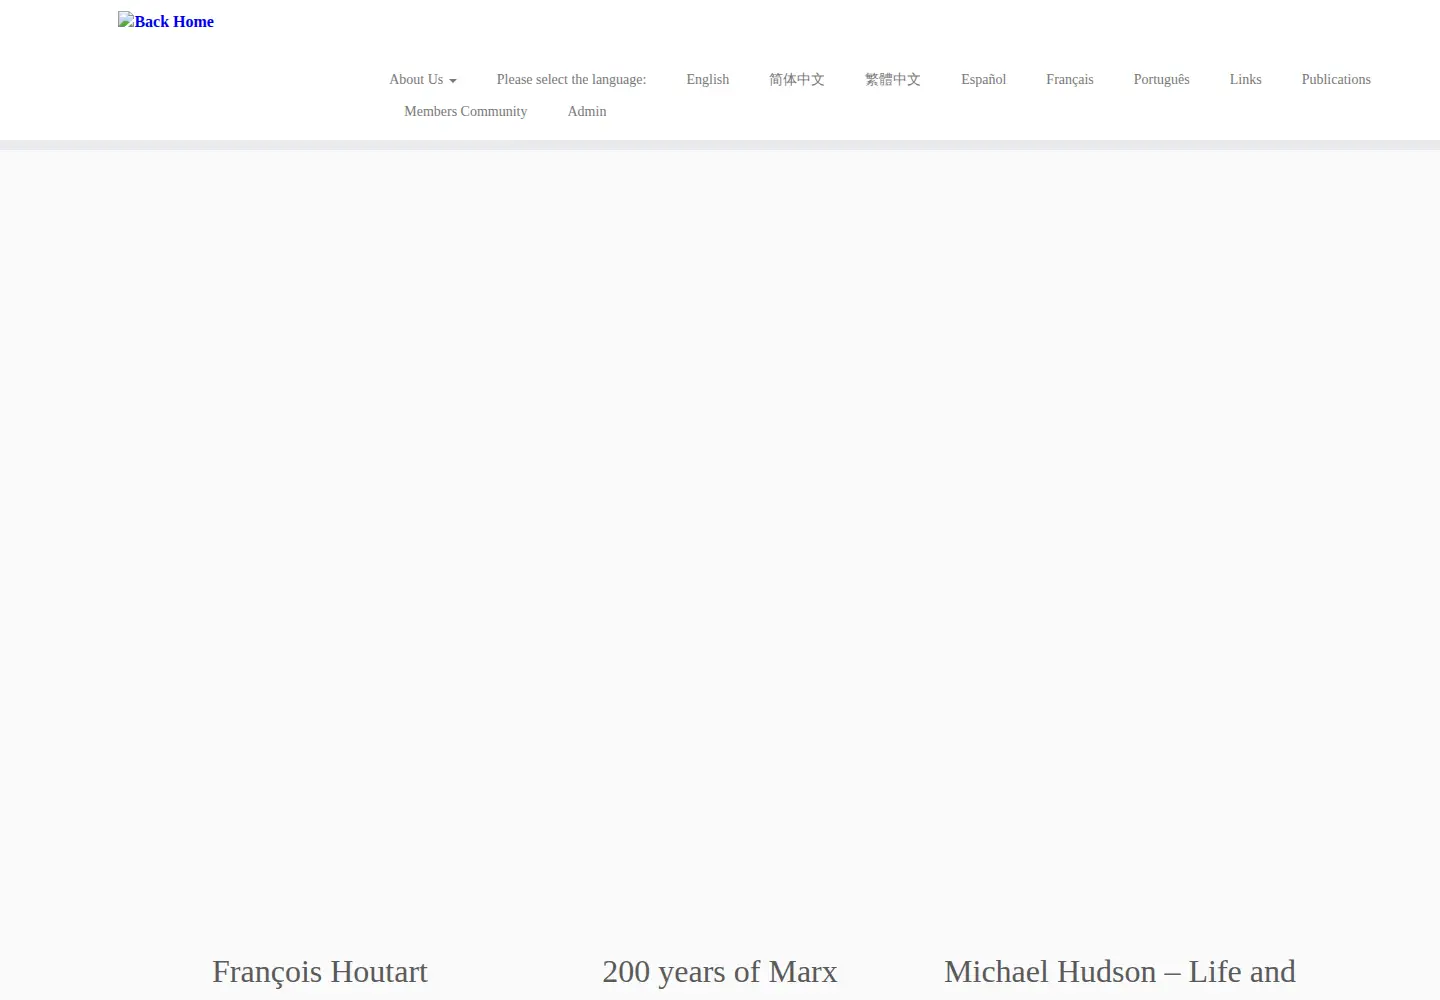The width and height of the screenshot is (1440, 1000).
Task: Click the Back Home logo link
Action: coord(166,21)
